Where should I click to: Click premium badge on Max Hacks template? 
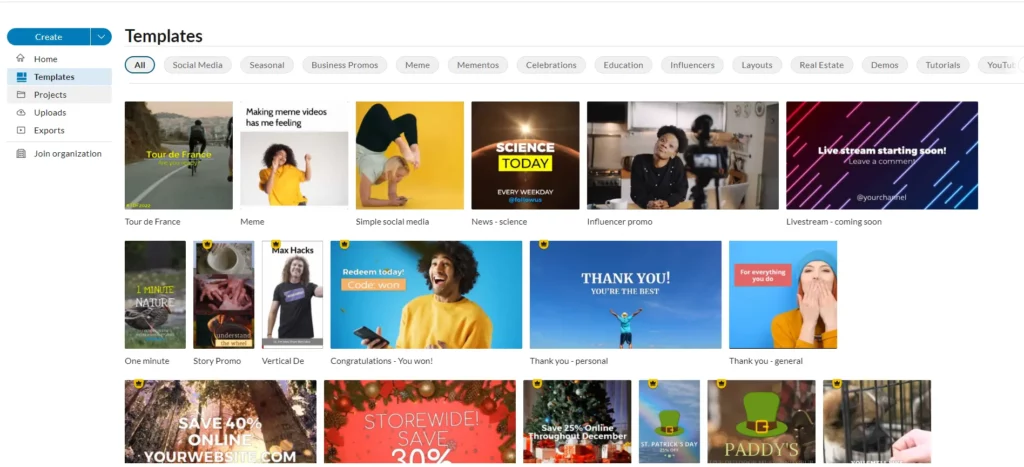pos(276,244)
